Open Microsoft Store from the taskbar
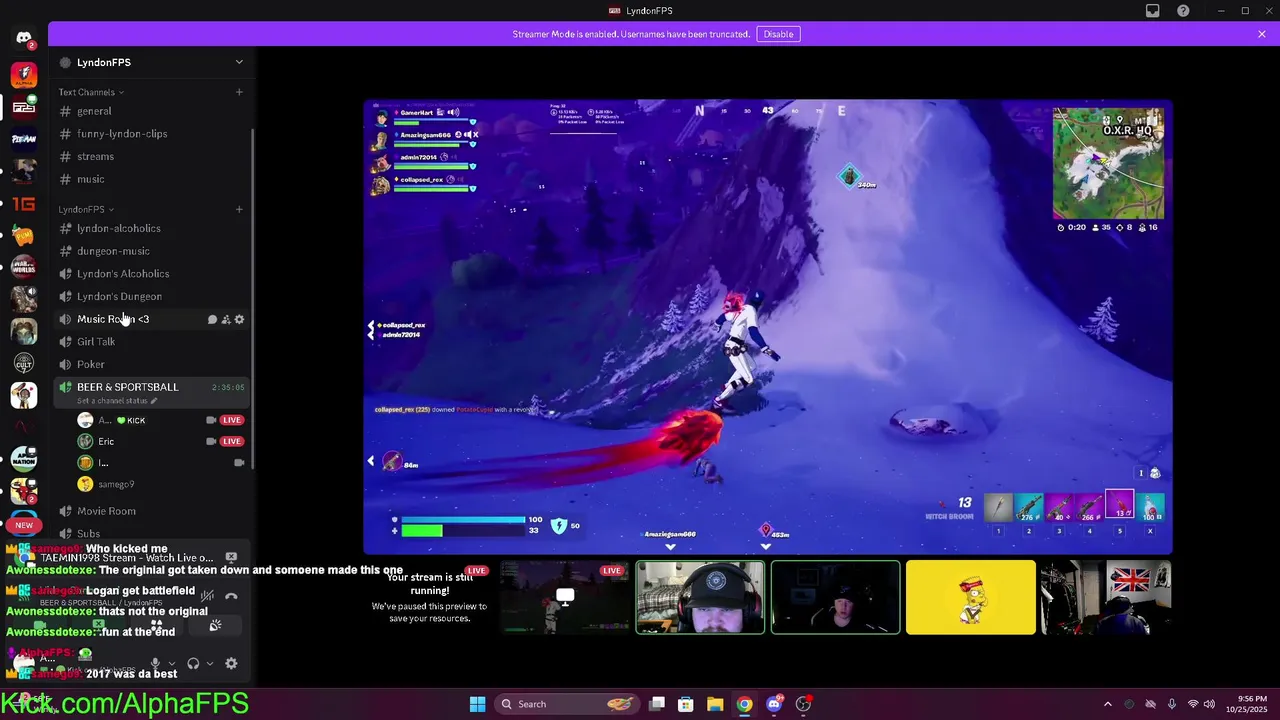This screenshot has height=720, width=1280. tap(686, 704)
